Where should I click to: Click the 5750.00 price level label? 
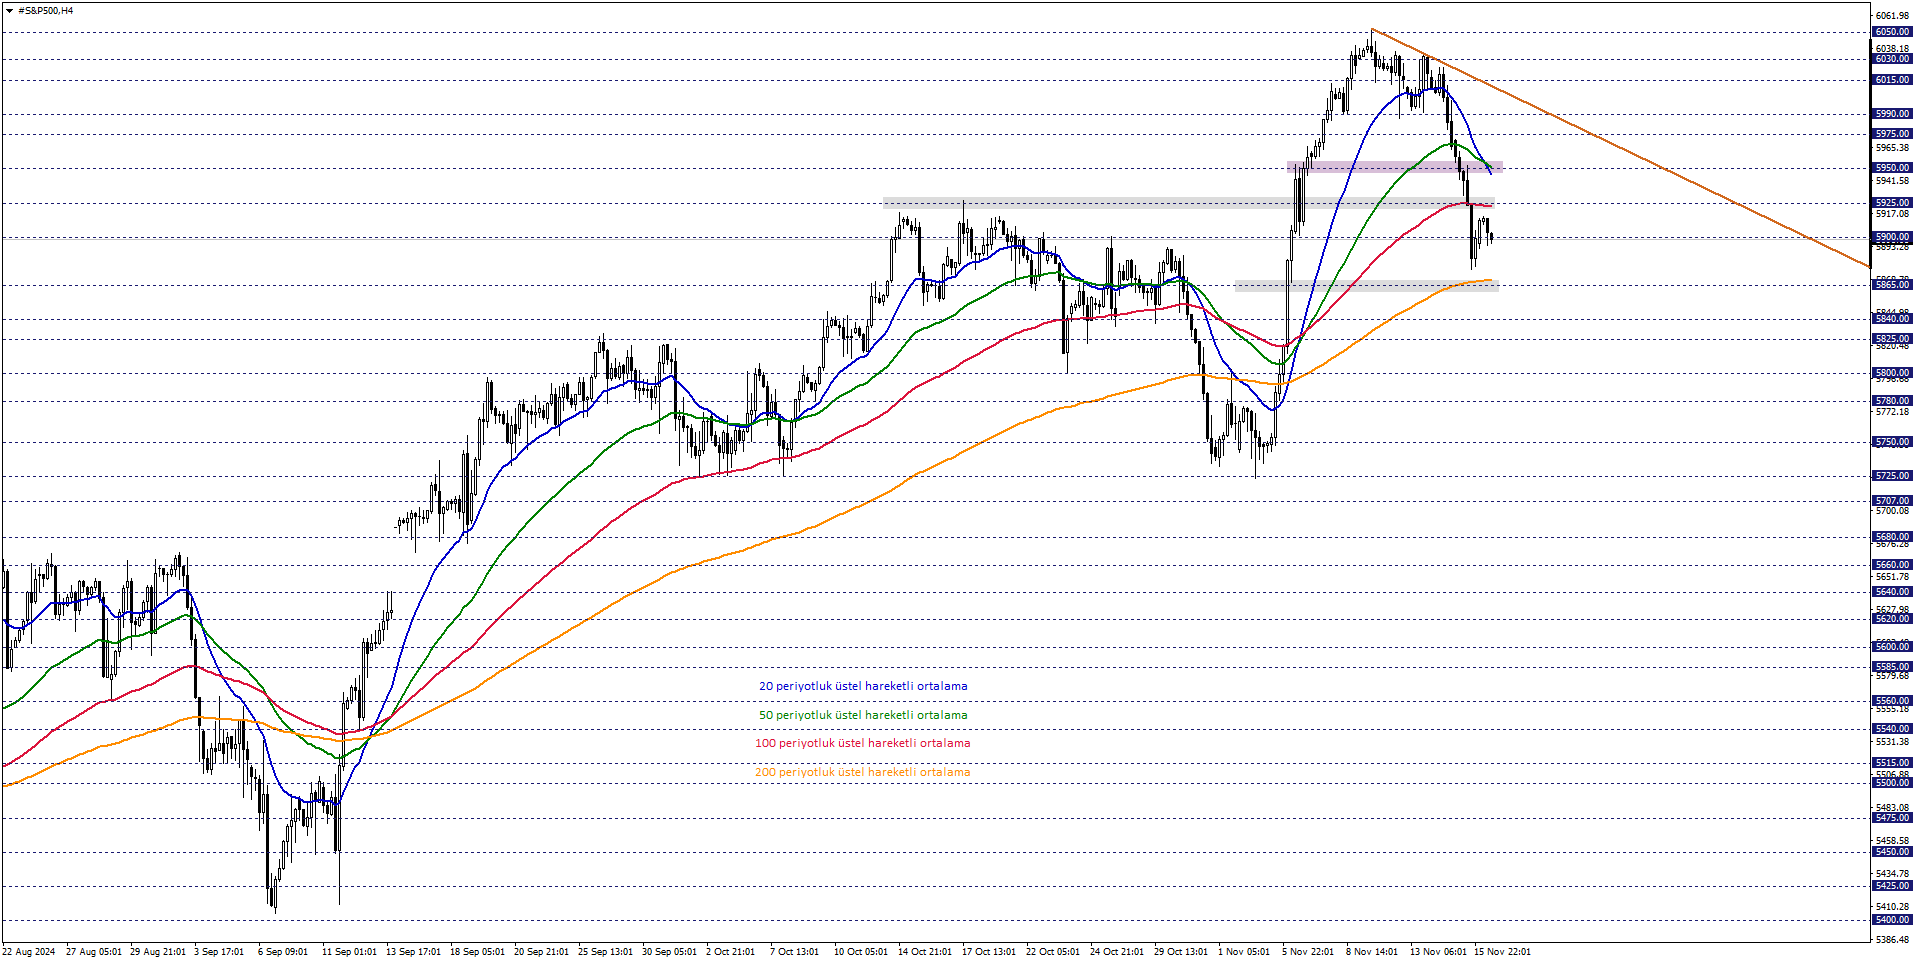coord(1892,442)
